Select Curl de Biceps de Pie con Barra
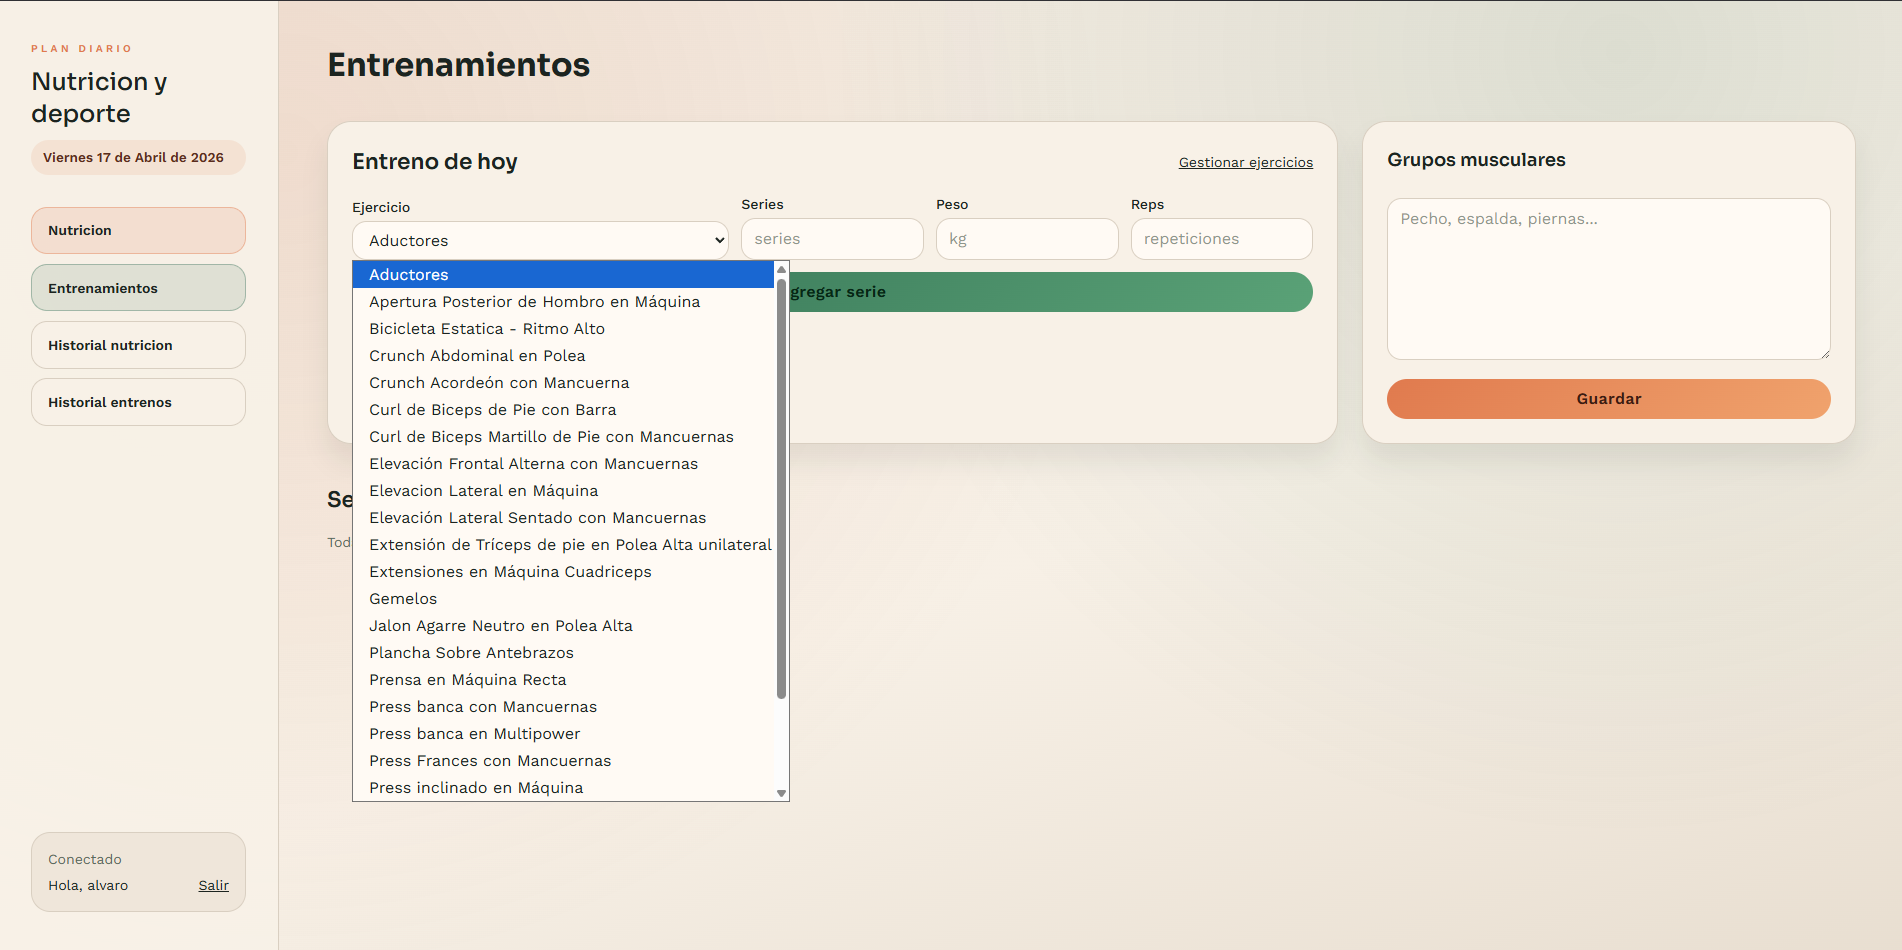Image resolution: width=1902 pixels, height=950 pixels. (492, 410)
